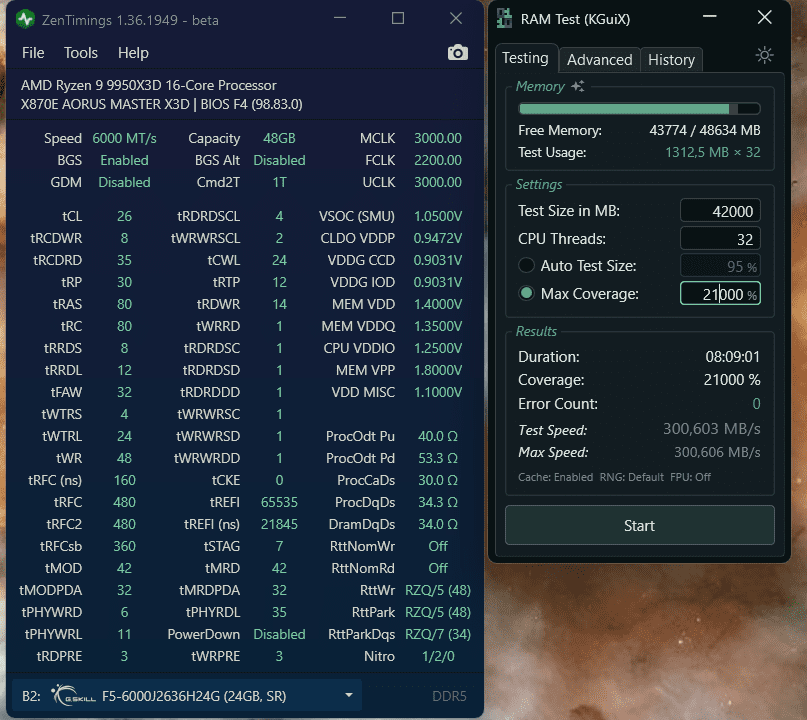807x720 pixels.
Task: Click the ZenTimings app logo icon
Action: 25,20
